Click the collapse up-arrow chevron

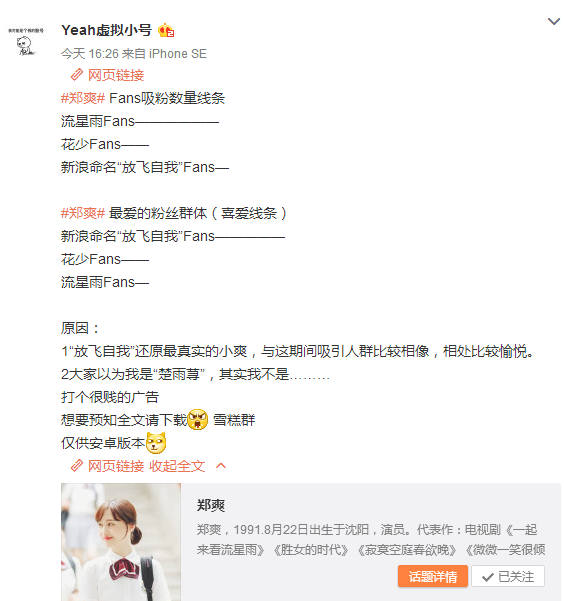click(221, 466)
